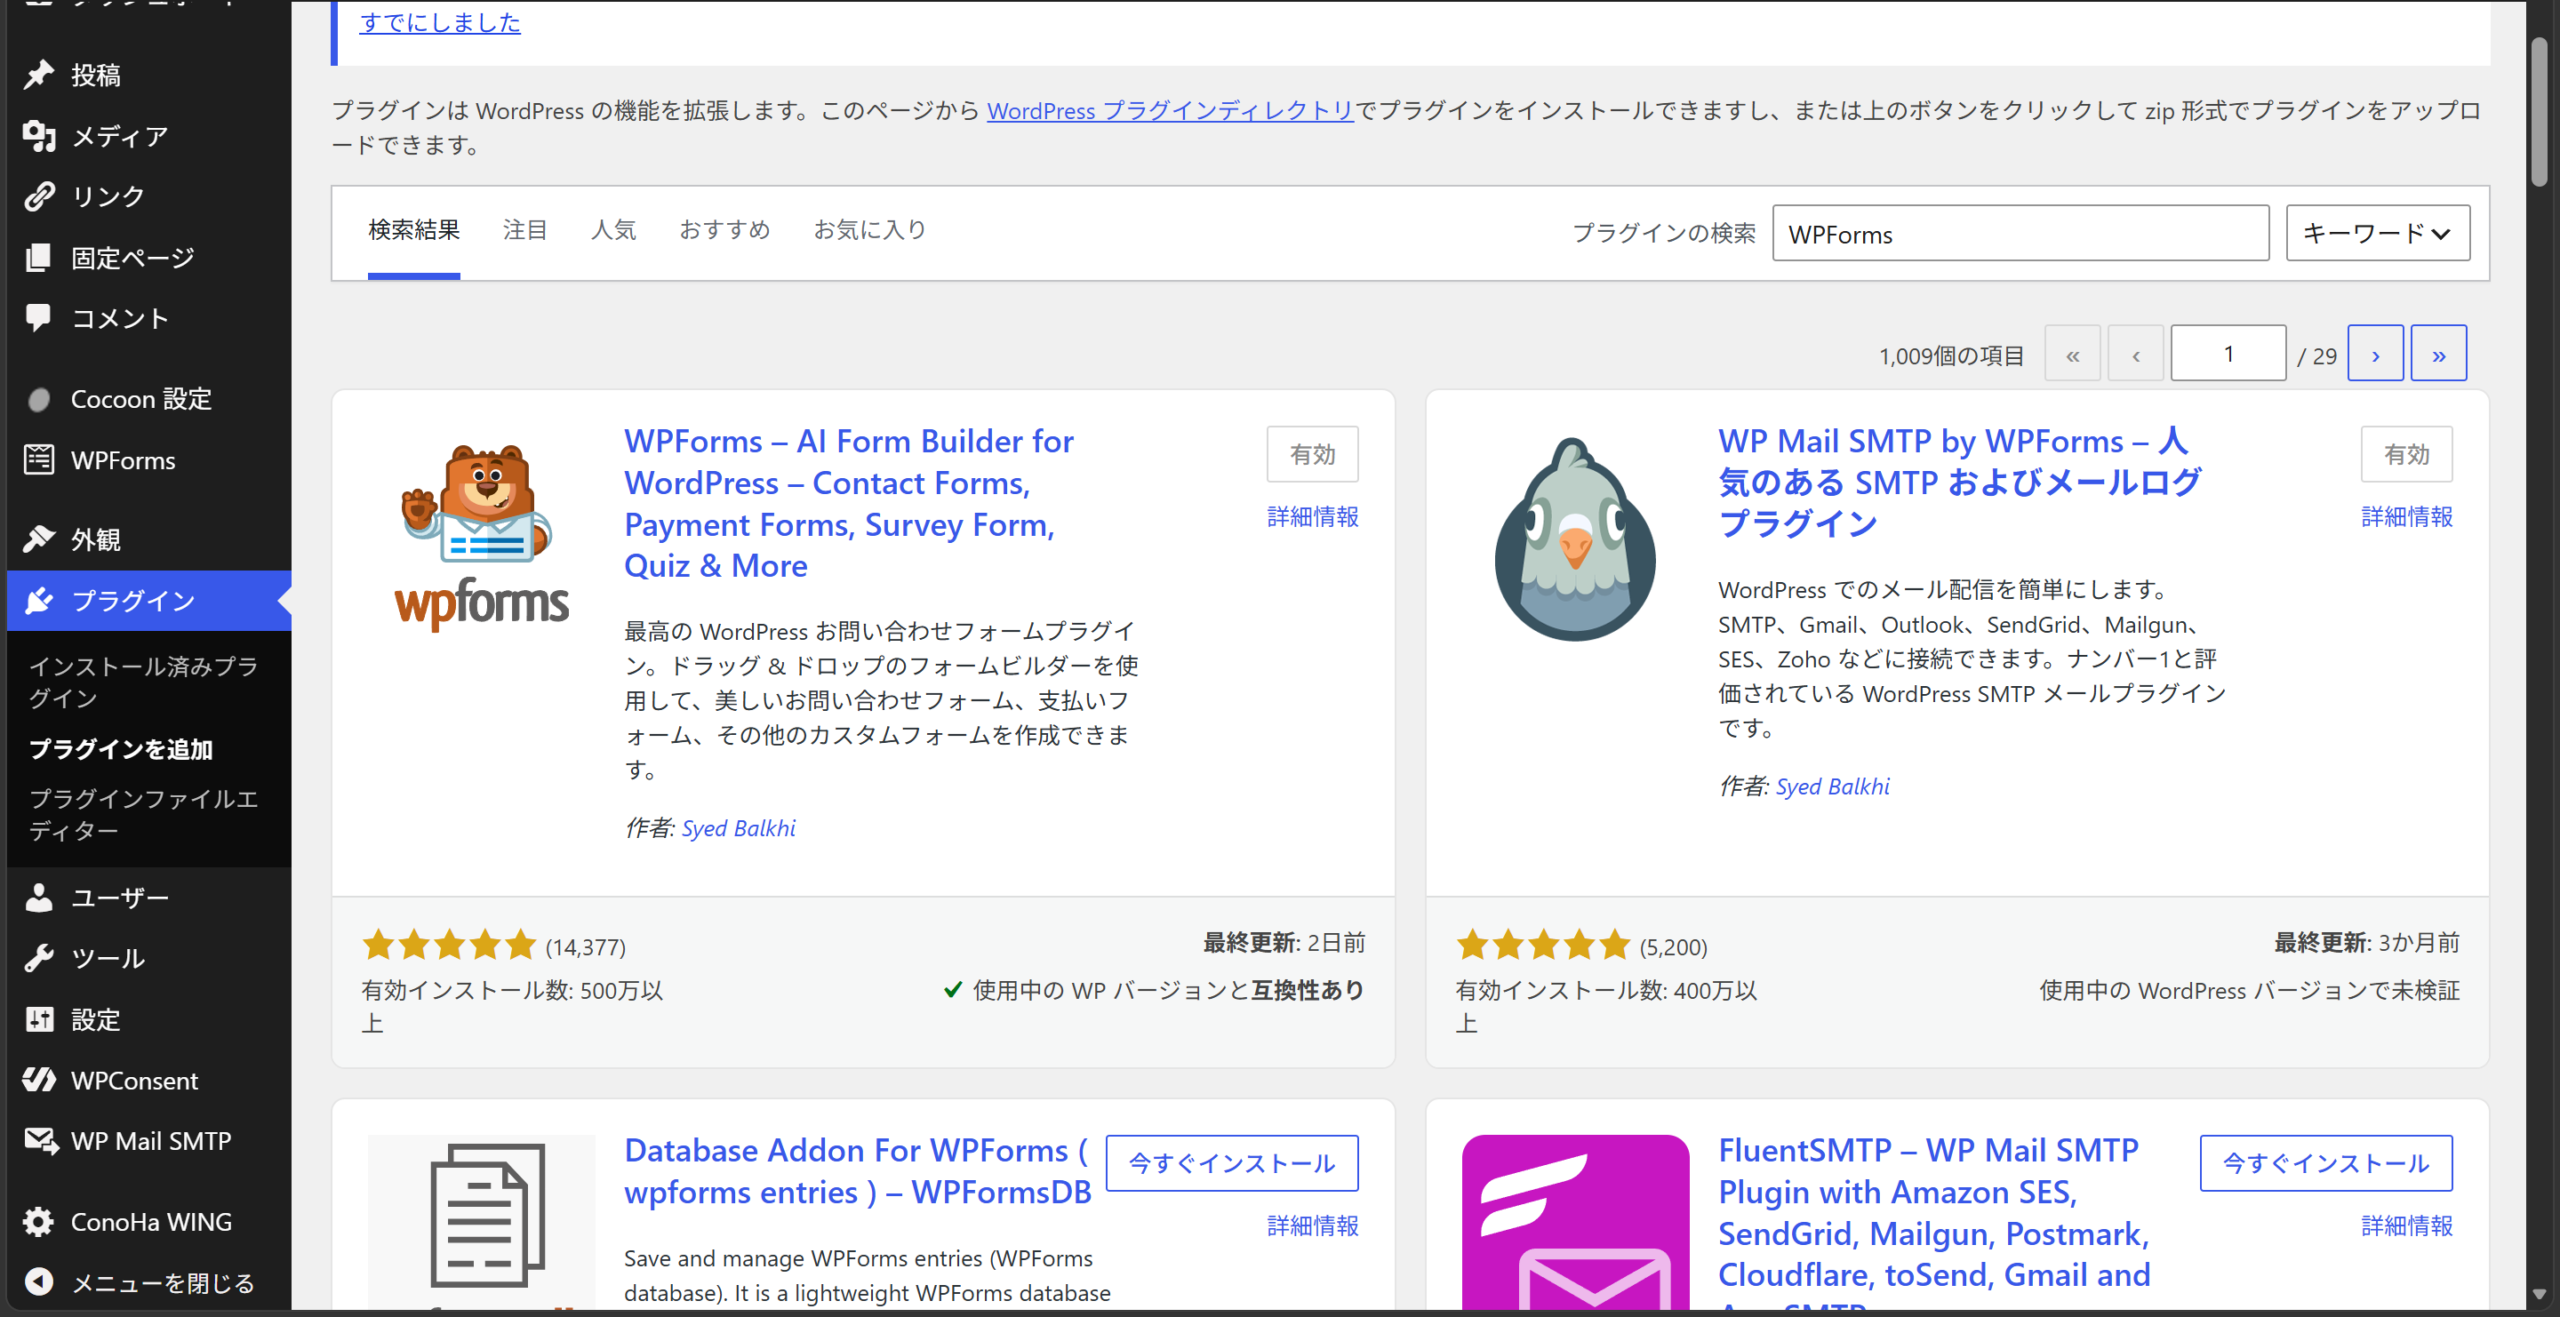Go to next results page arrow
The height and width of the screenshot is (1317, 2560).
(2375, 354)
